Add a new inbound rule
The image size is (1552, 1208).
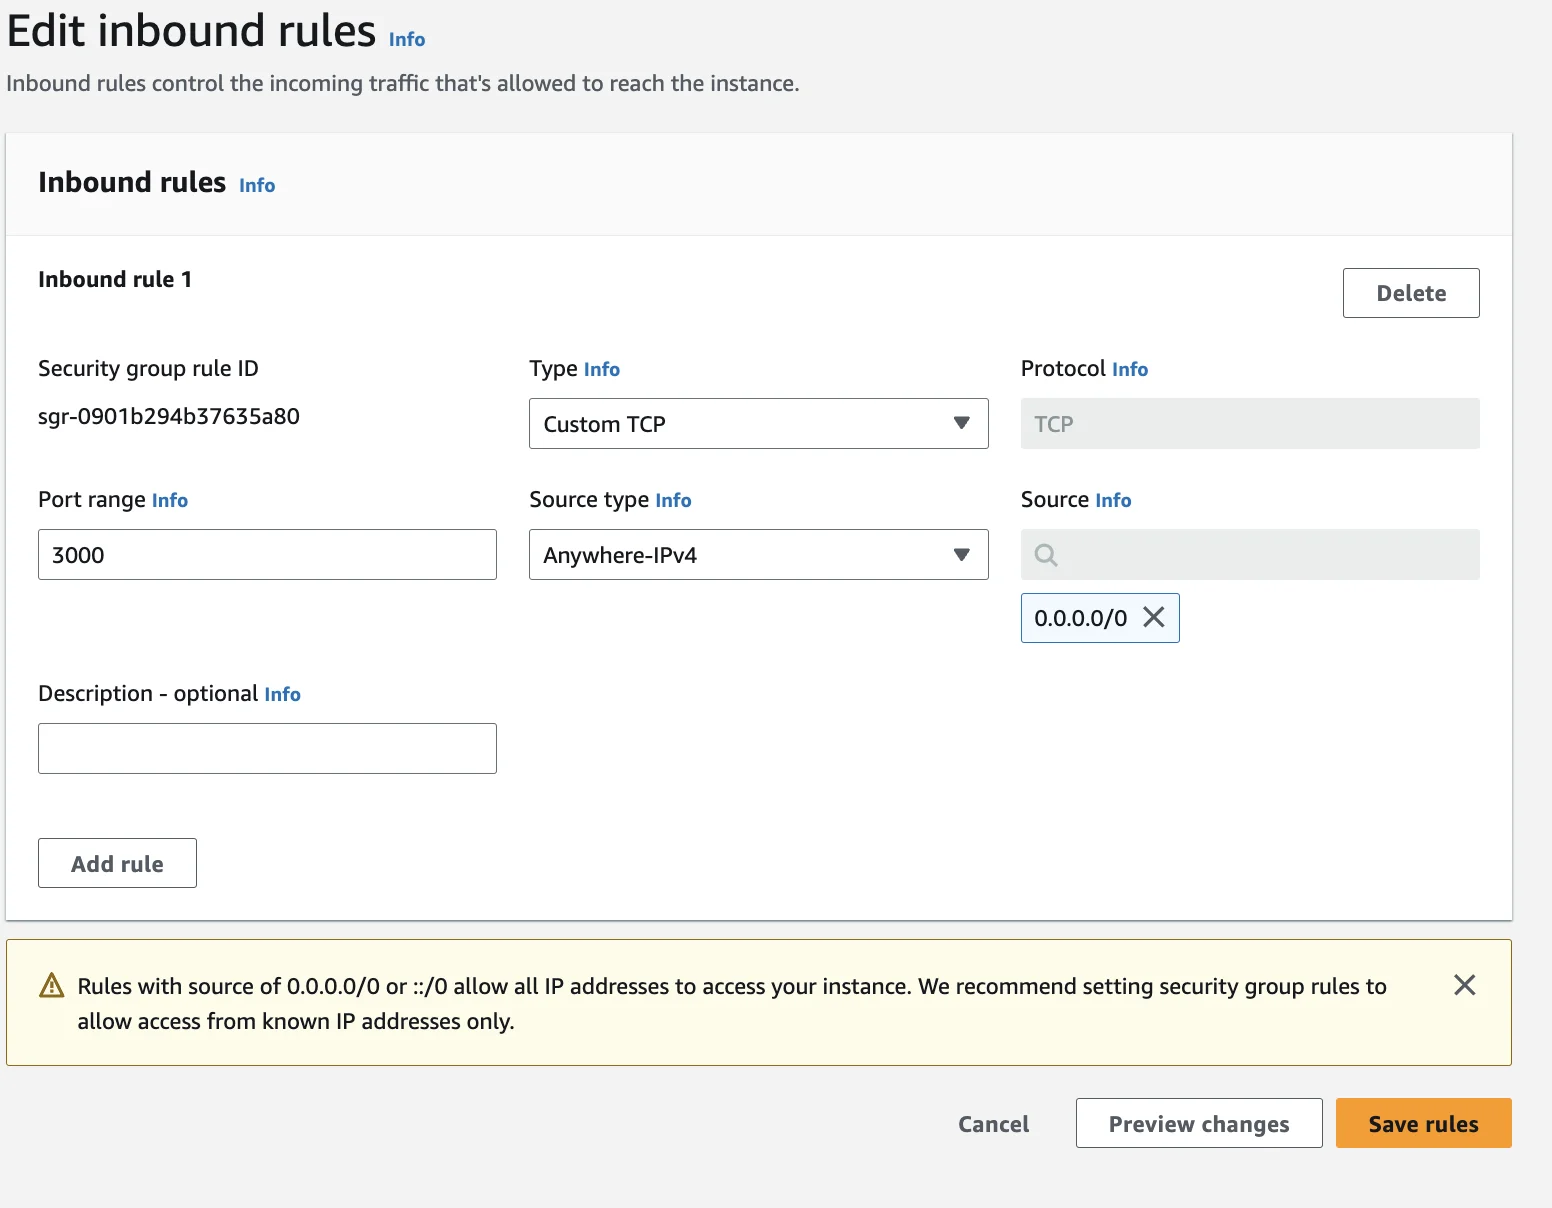[x=117, y=862]
